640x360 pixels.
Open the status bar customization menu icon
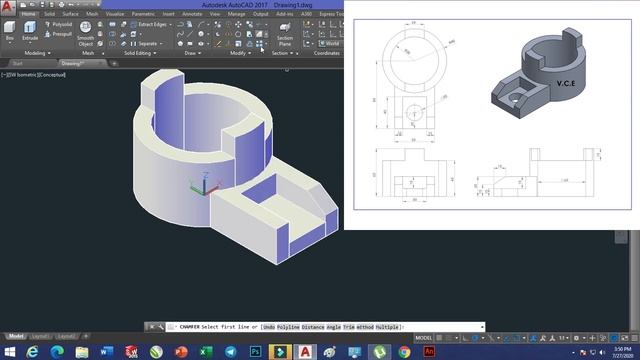click(634, 338)
